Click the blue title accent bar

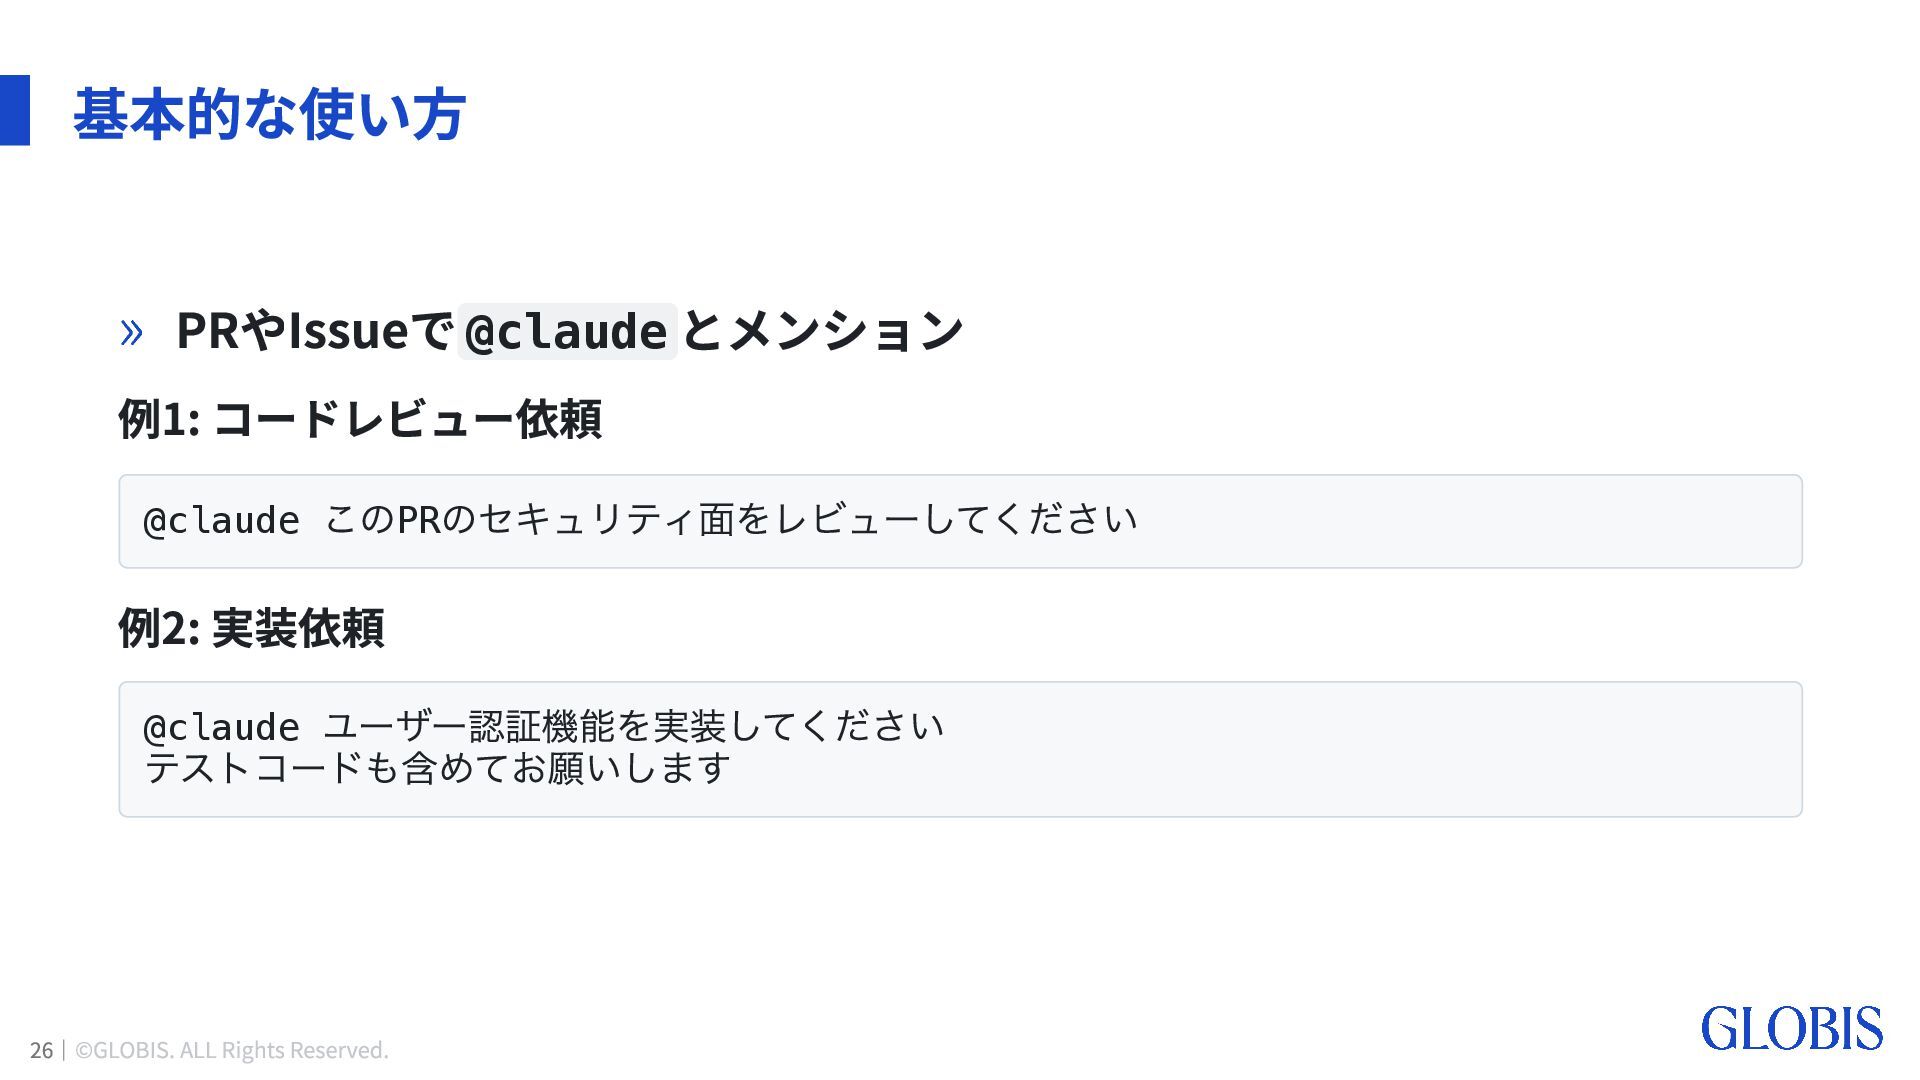point(15,110)
